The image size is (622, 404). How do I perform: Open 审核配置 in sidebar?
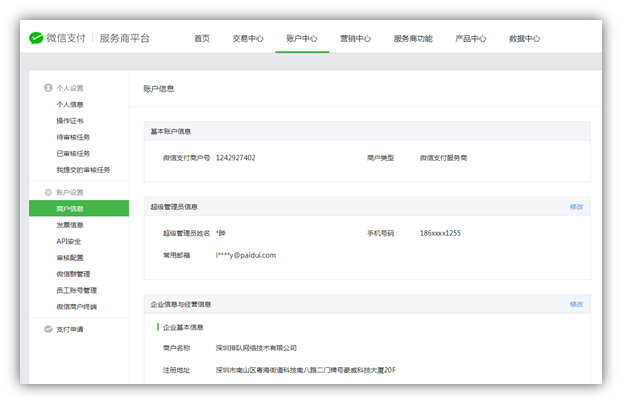[70, 258]
